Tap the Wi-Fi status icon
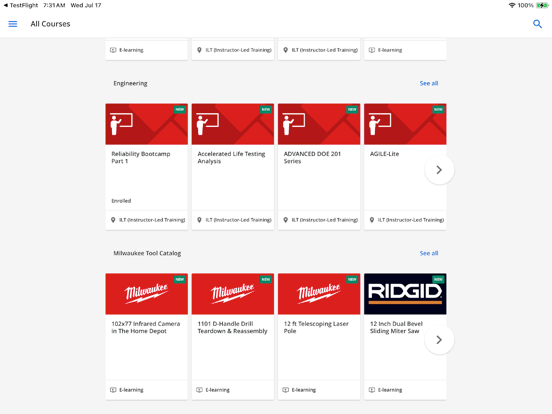The image size is (552, 414). point(512,5)
